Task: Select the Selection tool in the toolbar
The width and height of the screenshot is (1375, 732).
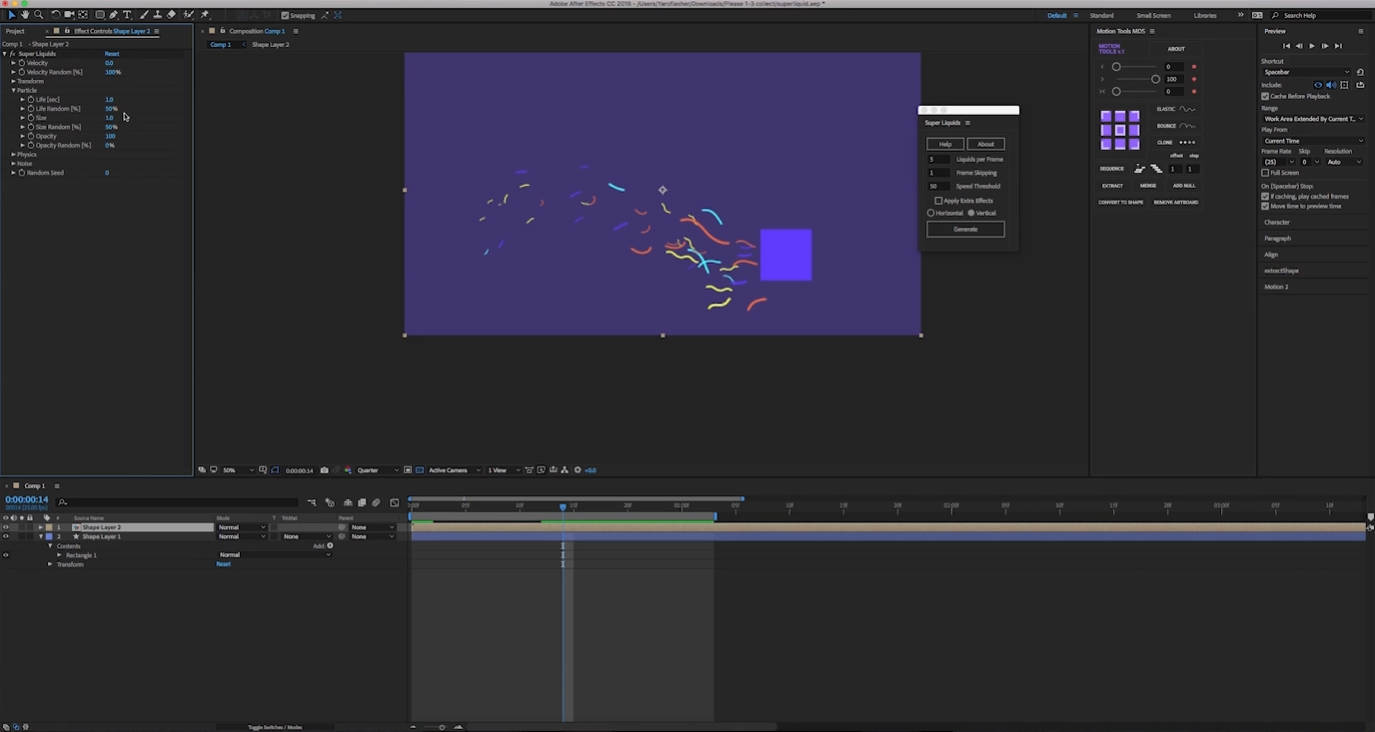Action: click(x=12, y=15)
